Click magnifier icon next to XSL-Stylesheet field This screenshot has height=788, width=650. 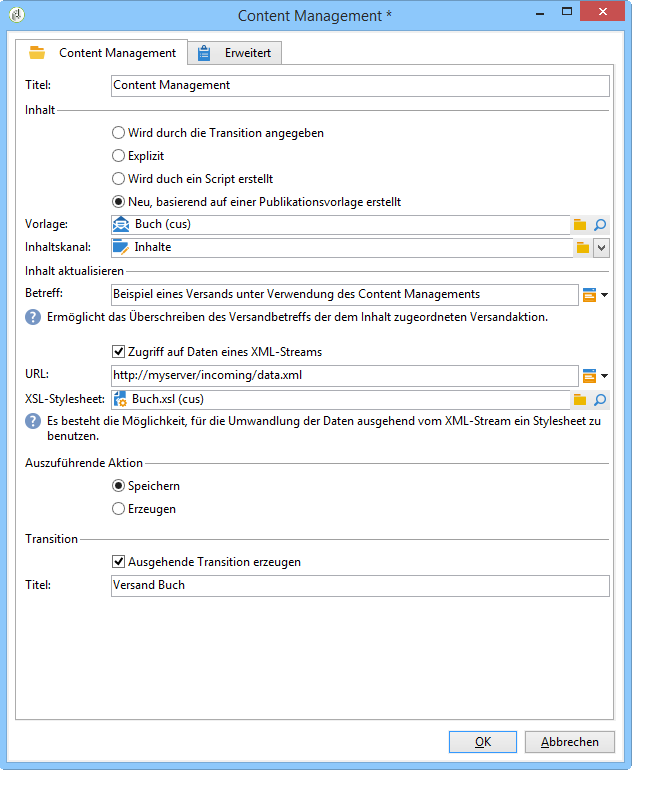coord(600,400)
